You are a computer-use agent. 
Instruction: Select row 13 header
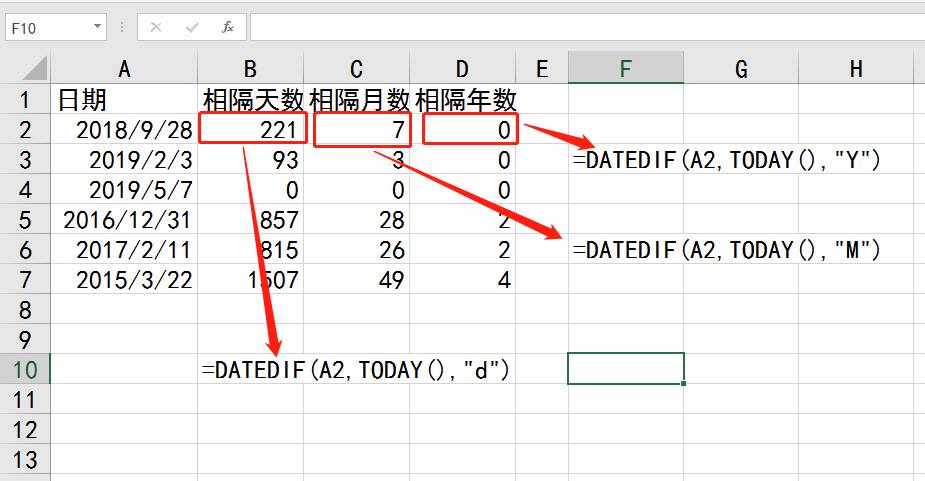(25, 460)
